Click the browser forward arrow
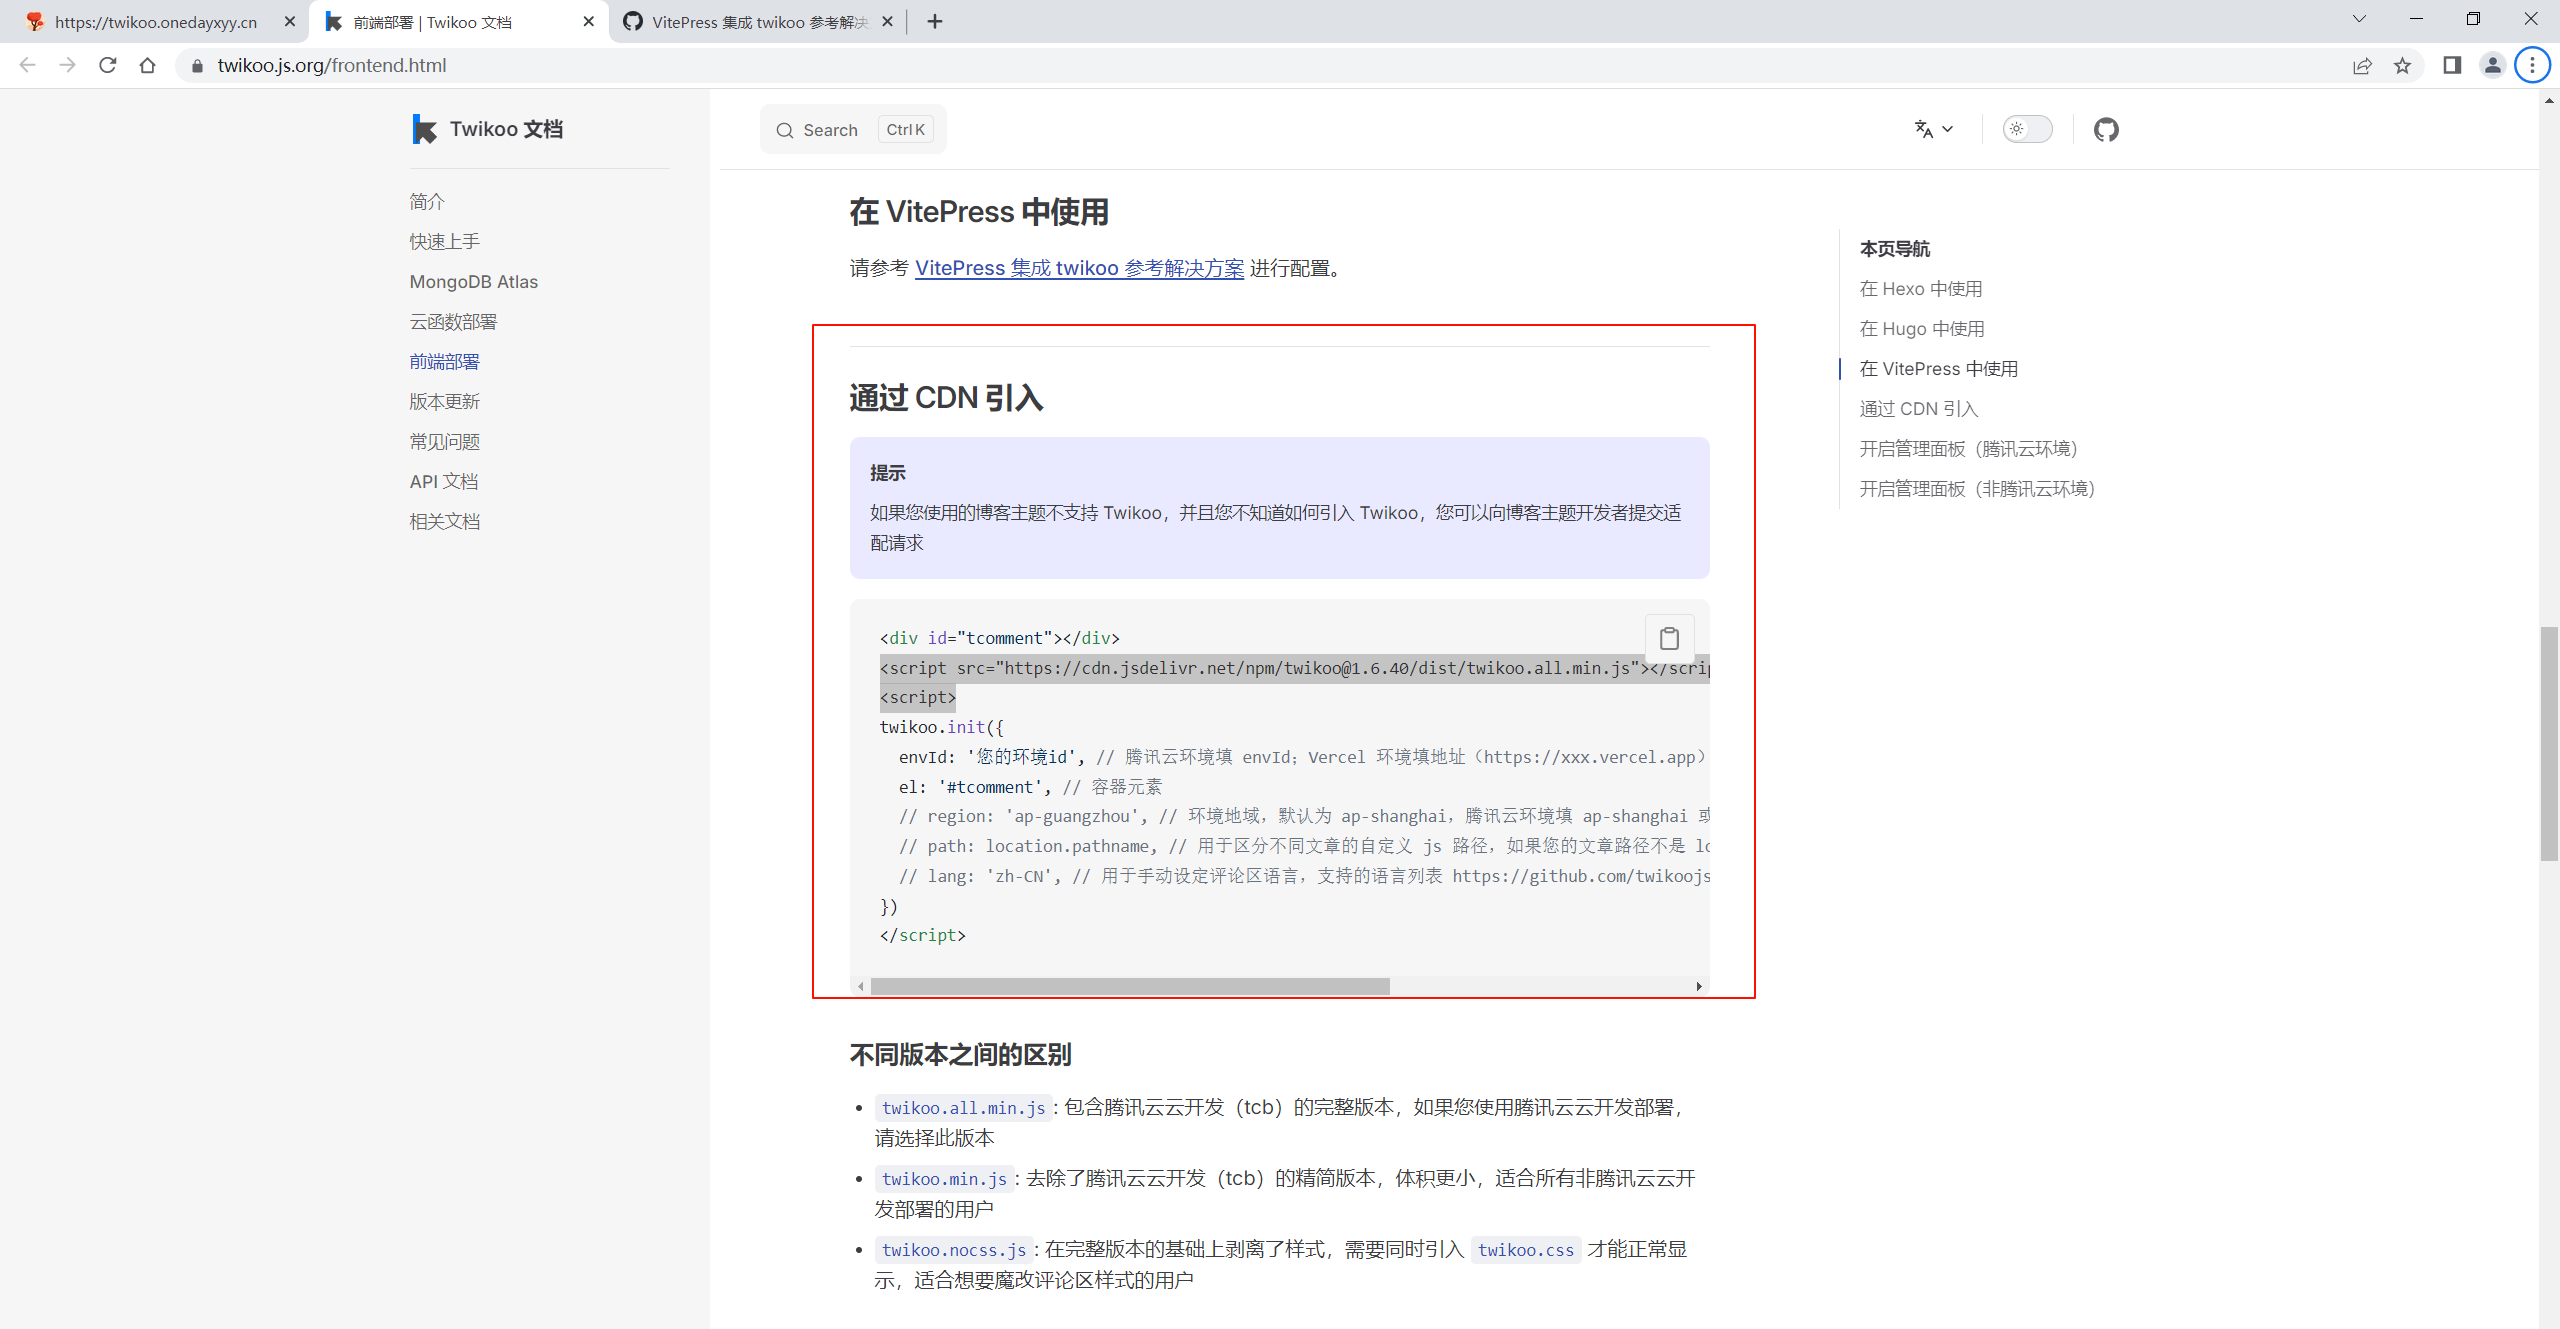The height and width of the screenshot is (1329, 2560). pos(67,65)
